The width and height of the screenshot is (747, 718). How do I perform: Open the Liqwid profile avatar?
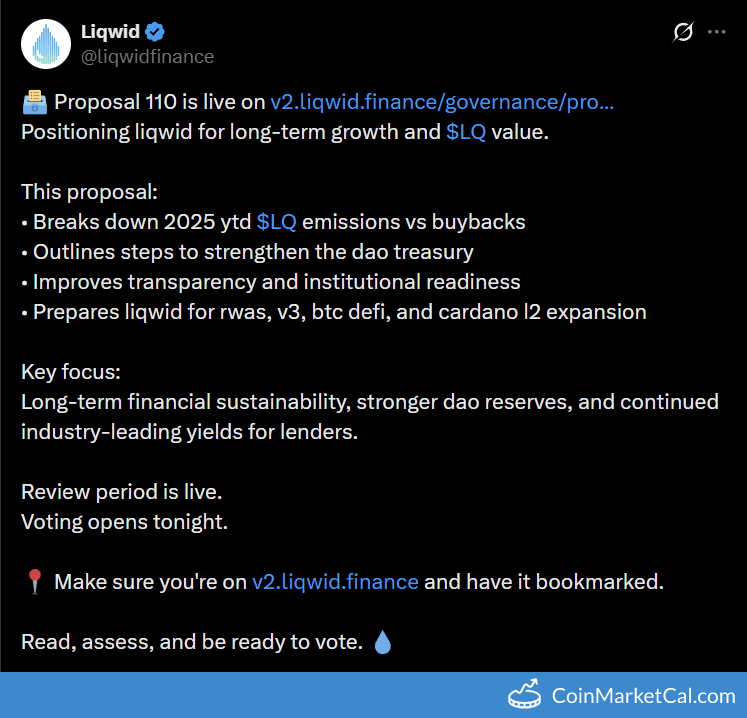coord(42,44)
